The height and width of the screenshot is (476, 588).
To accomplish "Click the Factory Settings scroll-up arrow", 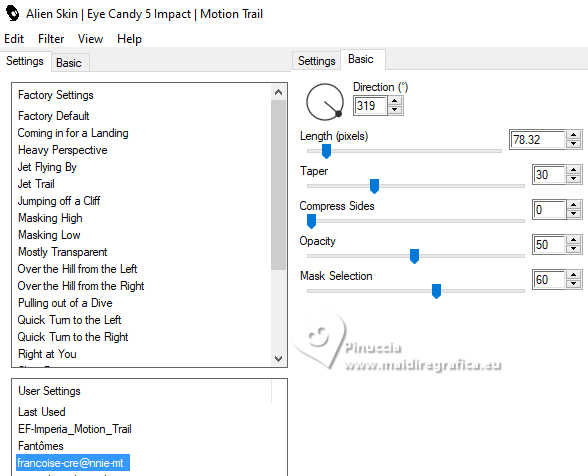I will [x=278, y=92].
